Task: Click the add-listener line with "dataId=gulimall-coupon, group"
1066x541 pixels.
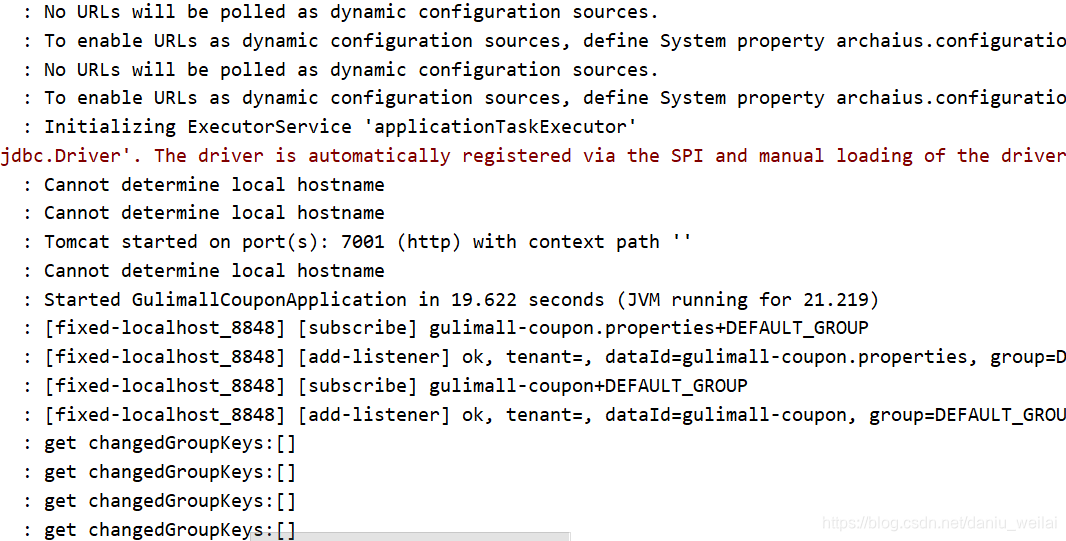Action: pos(545,415)
